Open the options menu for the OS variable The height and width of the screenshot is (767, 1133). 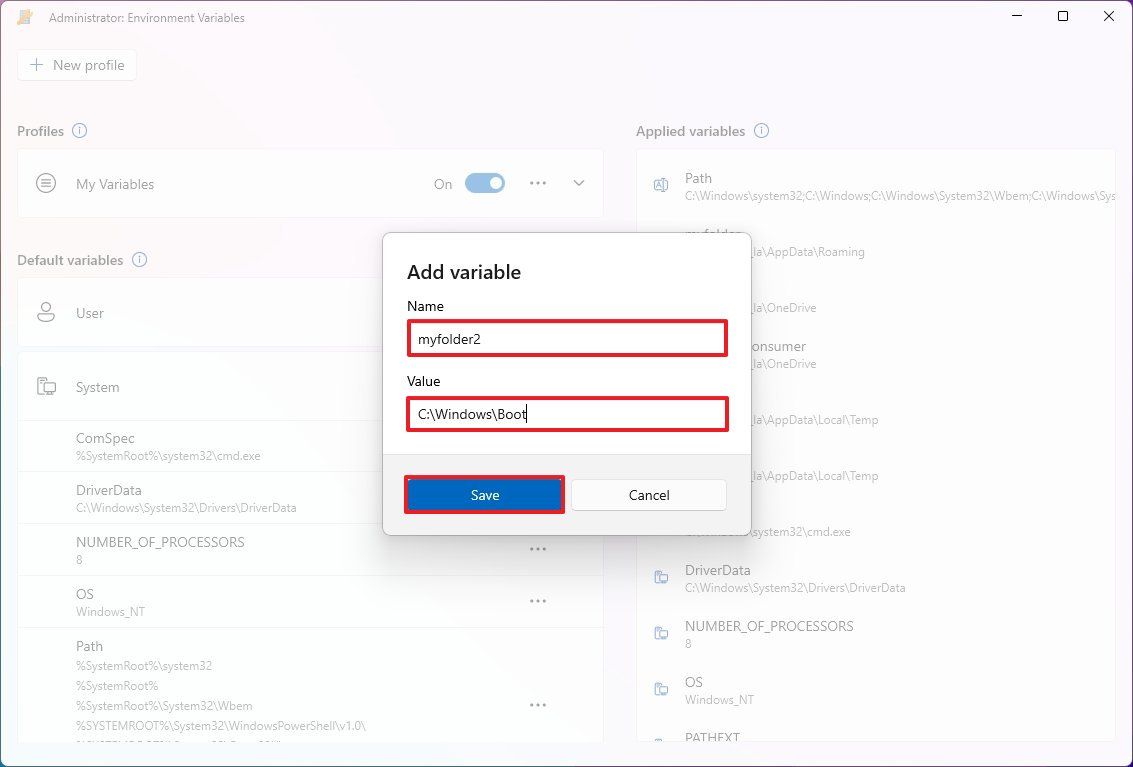coord(538,600)
